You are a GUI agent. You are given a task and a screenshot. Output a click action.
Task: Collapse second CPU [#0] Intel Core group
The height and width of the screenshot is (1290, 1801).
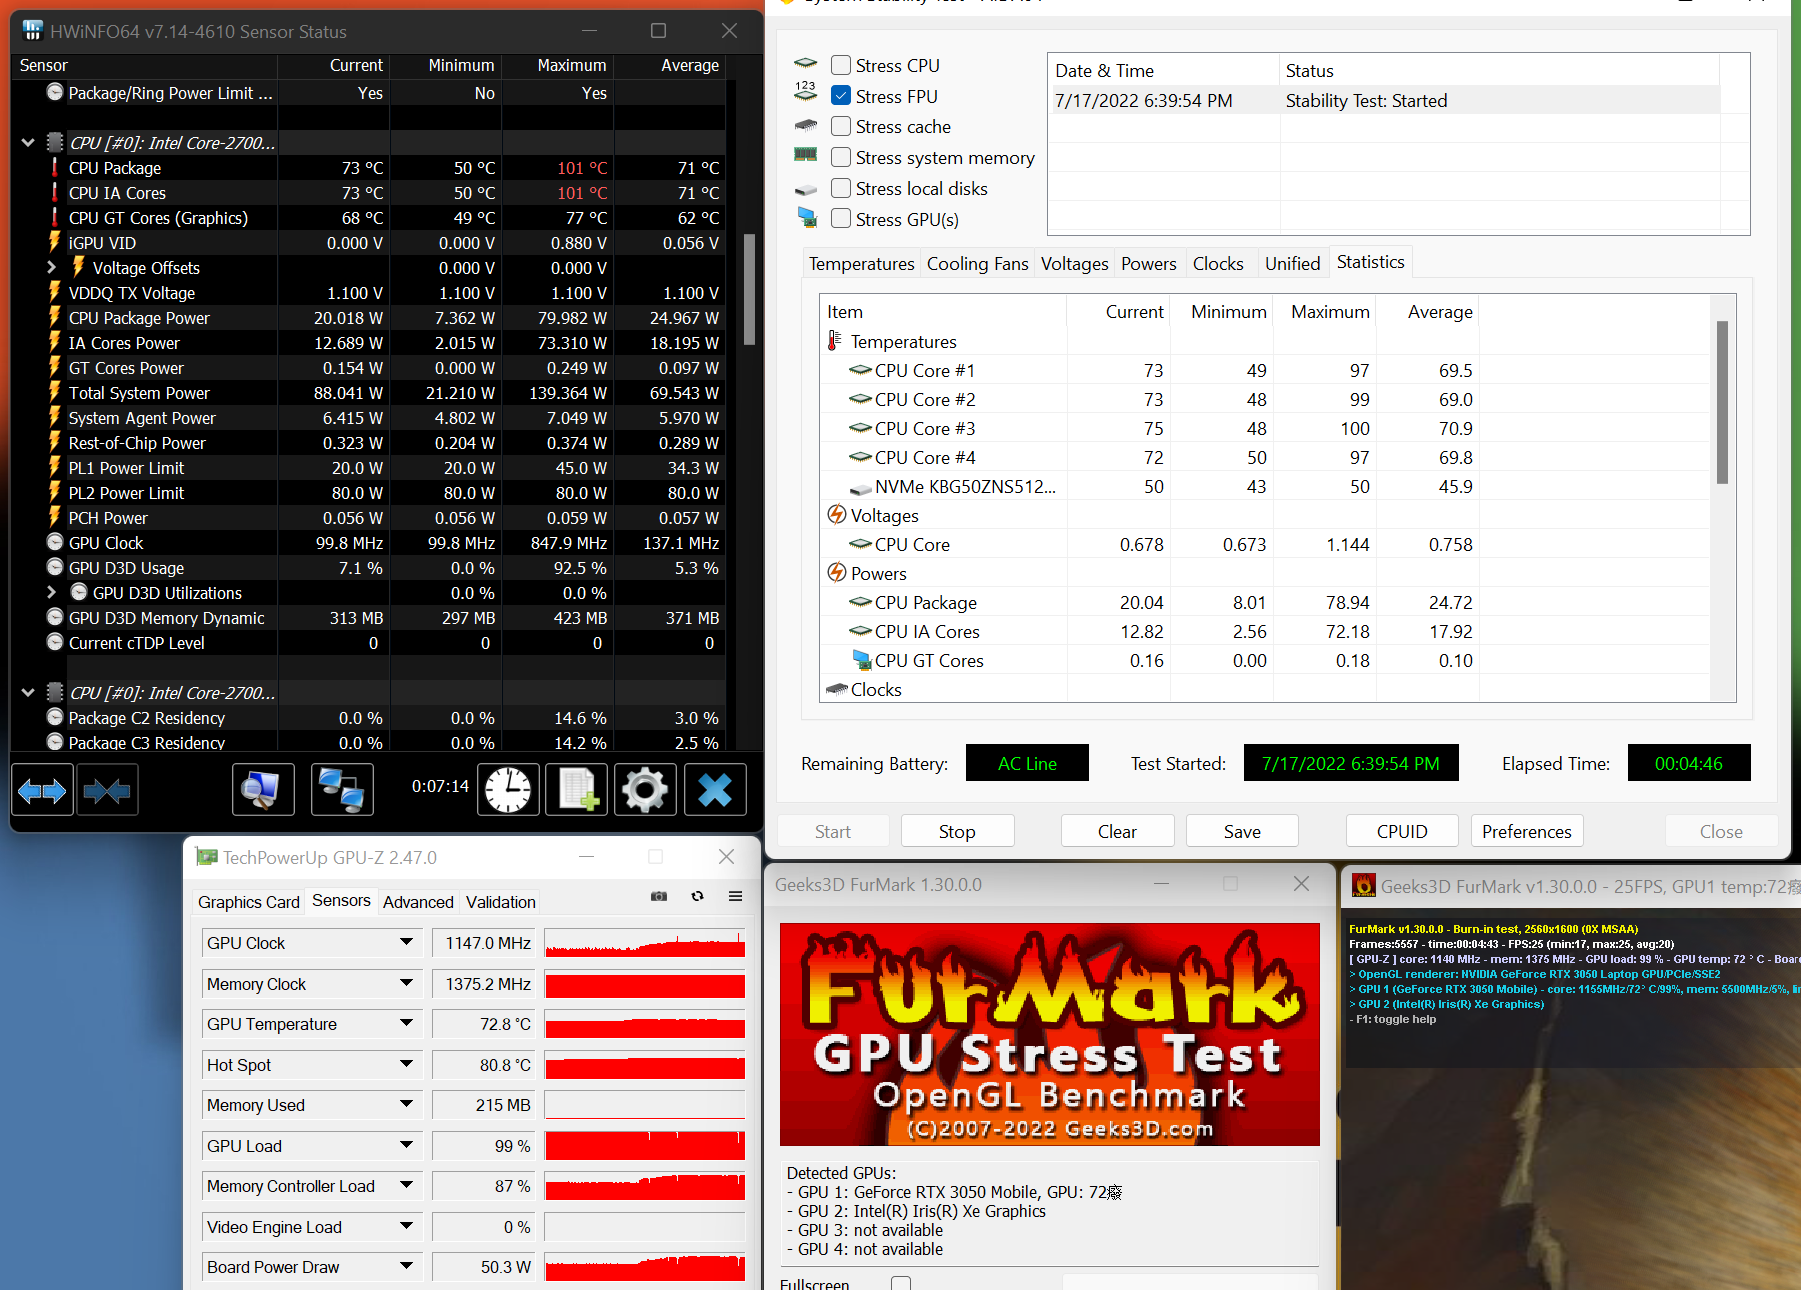tap(28, 692)
